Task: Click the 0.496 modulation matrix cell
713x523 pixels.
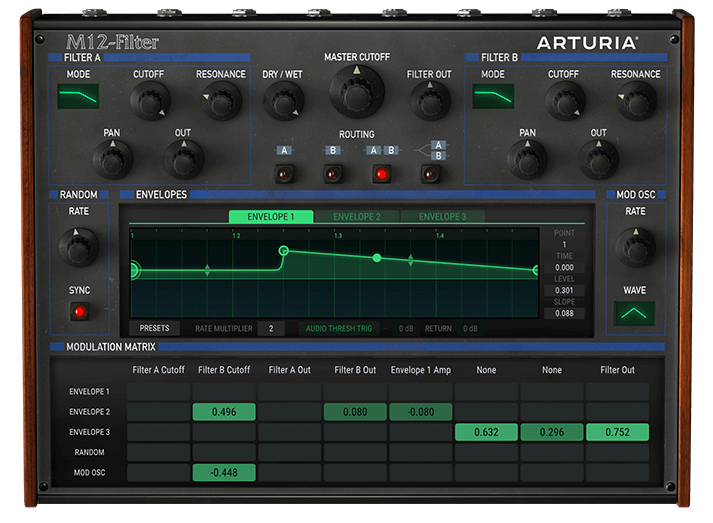Action: click(224, 412)
